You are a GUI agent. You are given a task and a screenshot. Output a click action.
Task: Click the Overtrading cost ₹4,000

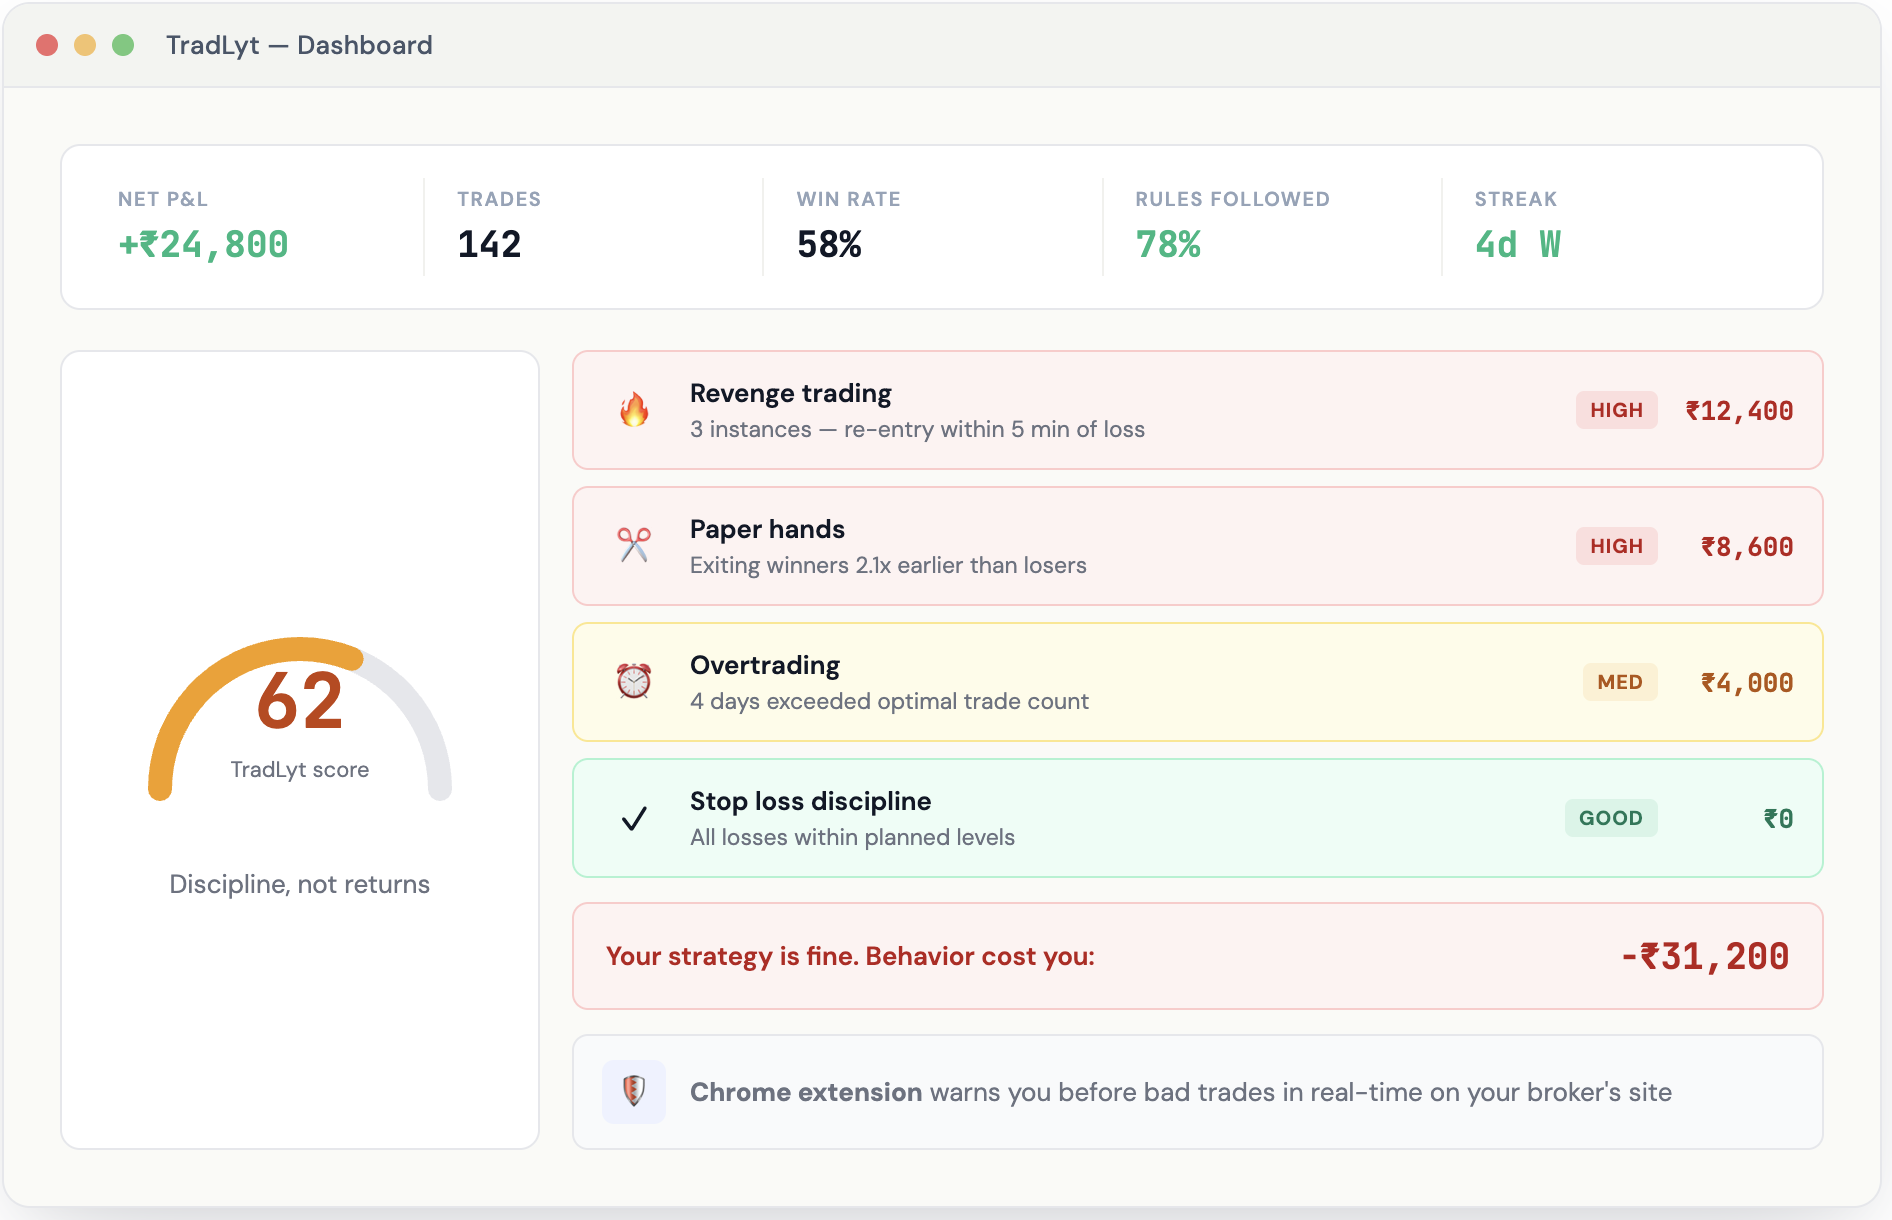[1747, 683]
